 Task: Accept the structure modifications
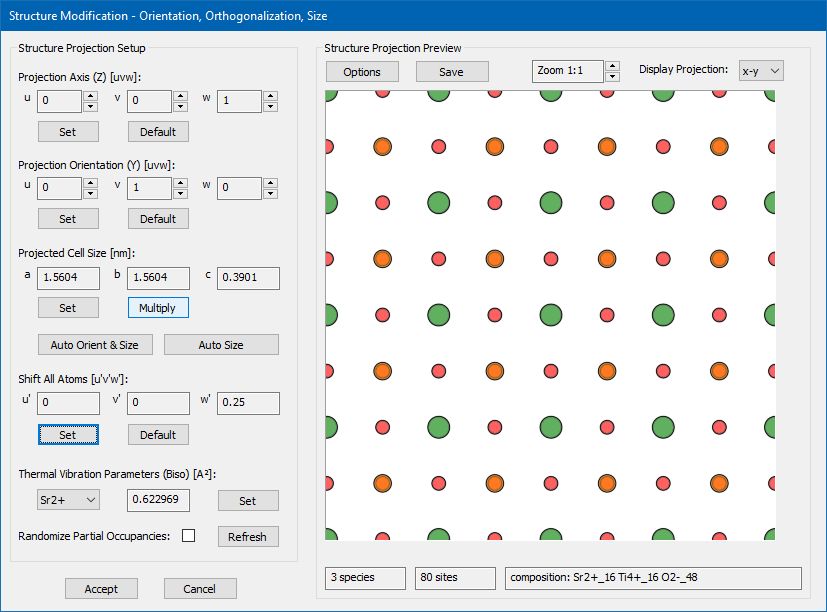click(x=101, y=588)
